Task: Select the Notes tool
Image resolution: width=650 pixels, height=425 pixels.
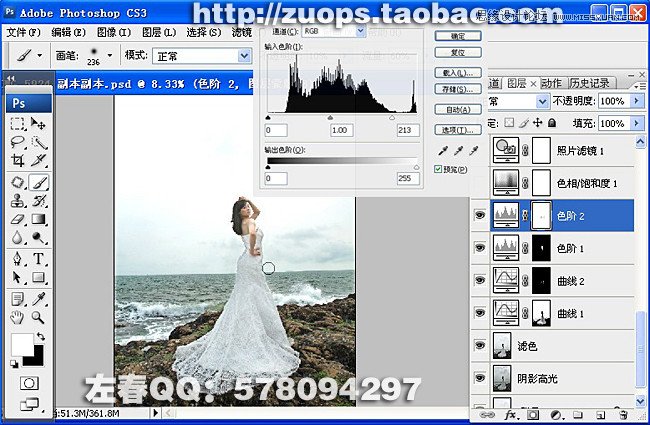Action: pos(17,299)
